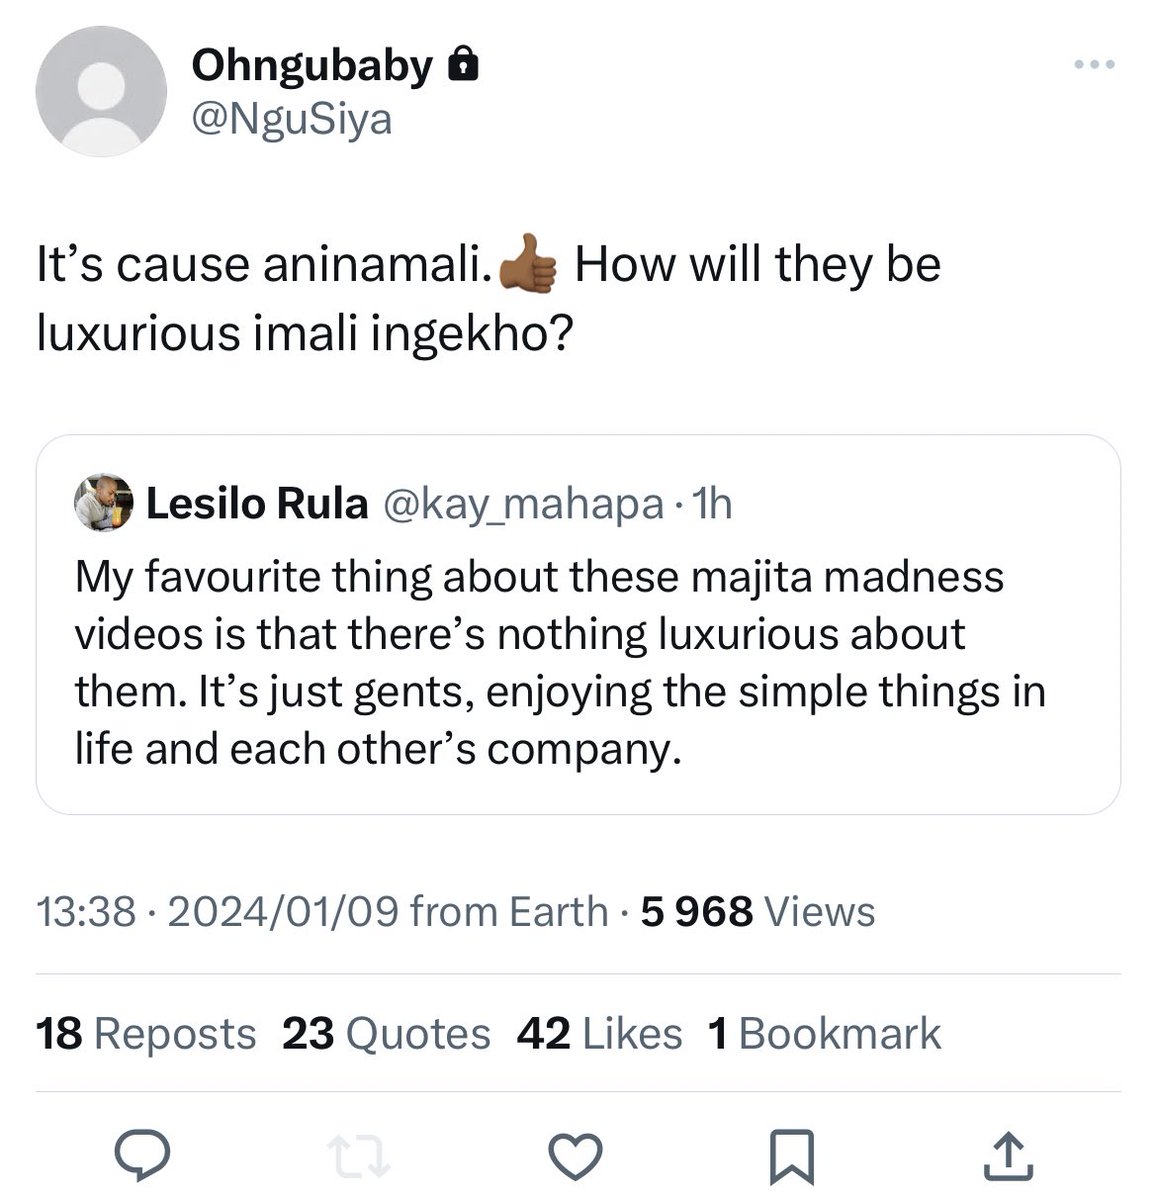This screenshot has height=1200, width=1156.
Task: Open Lesilo Rula's small avatar
Action: pos(104,504)
